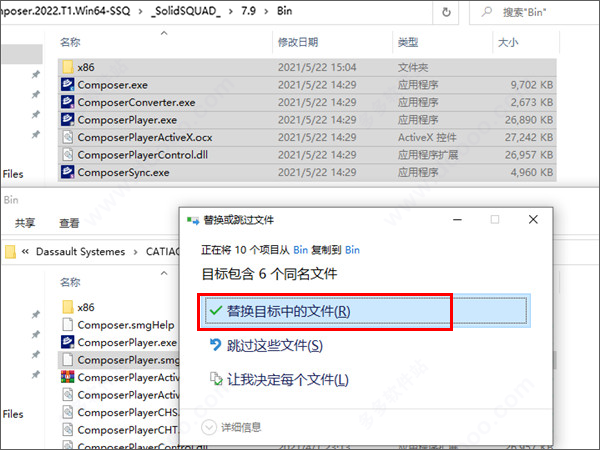Select the x86 folder icon in lower window
This screenshot has height=450, width=600.
(x=68, y=307)
